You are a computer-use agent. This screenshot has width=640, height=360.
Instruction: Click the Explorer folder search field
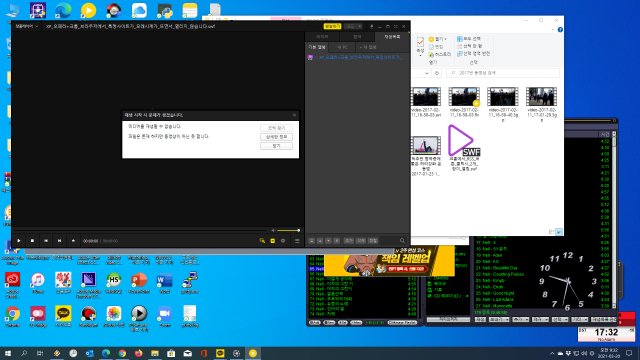point(502,73)
